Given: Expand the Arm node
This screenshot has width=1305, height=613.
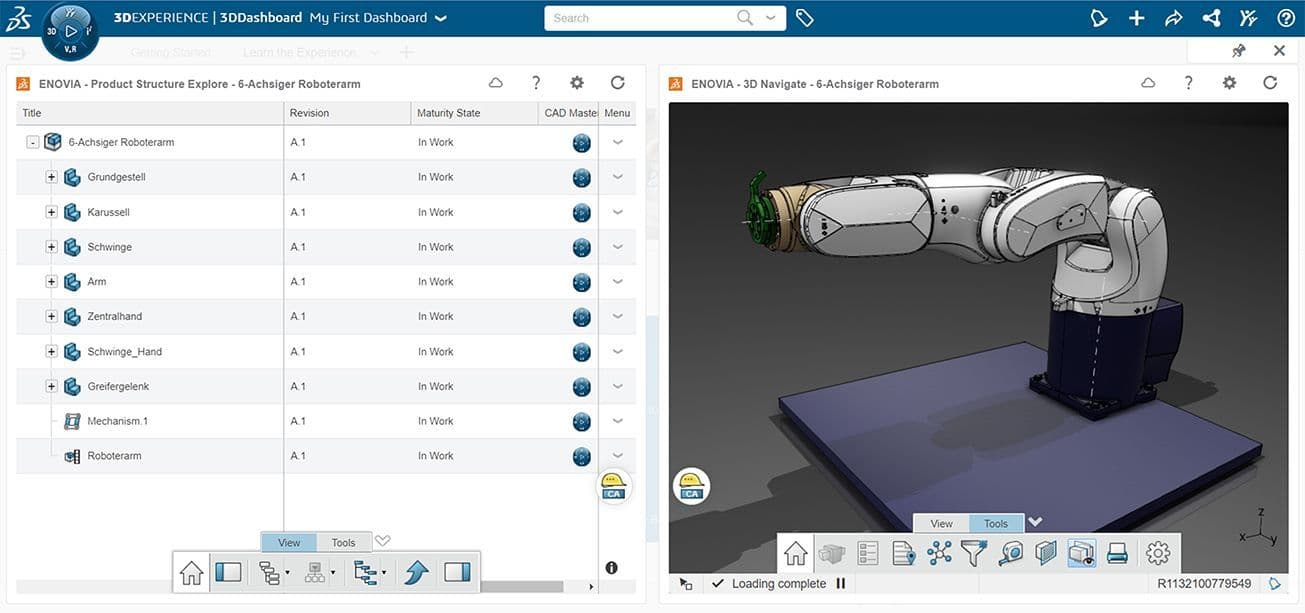Looking at the screenshot, I should click(51, 282).
